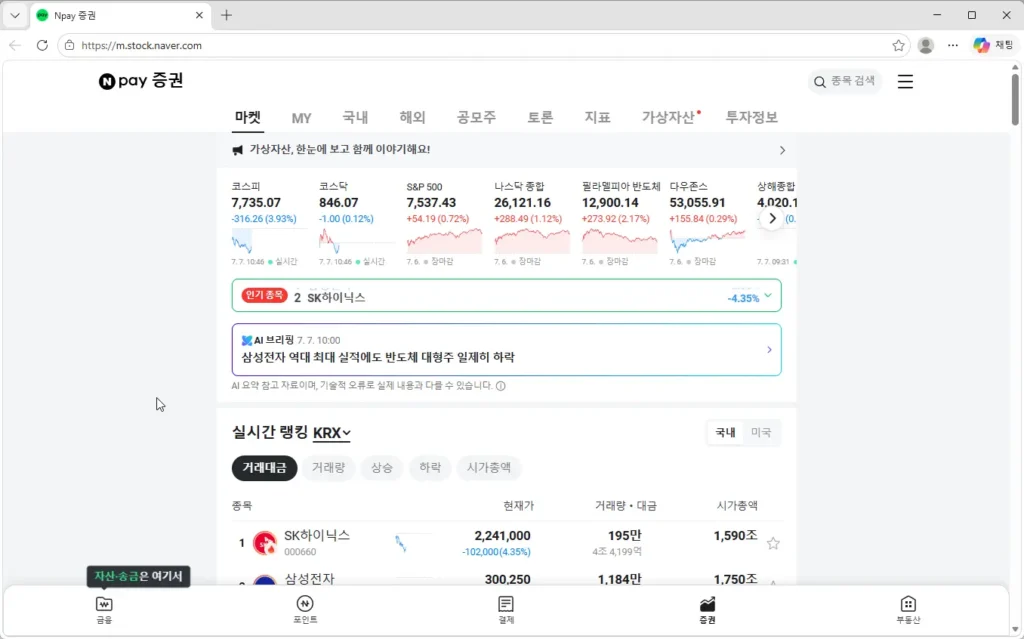Favorite SK하이닉스 with the star icon
The image size is (1024, 639).
click(773, 543)
